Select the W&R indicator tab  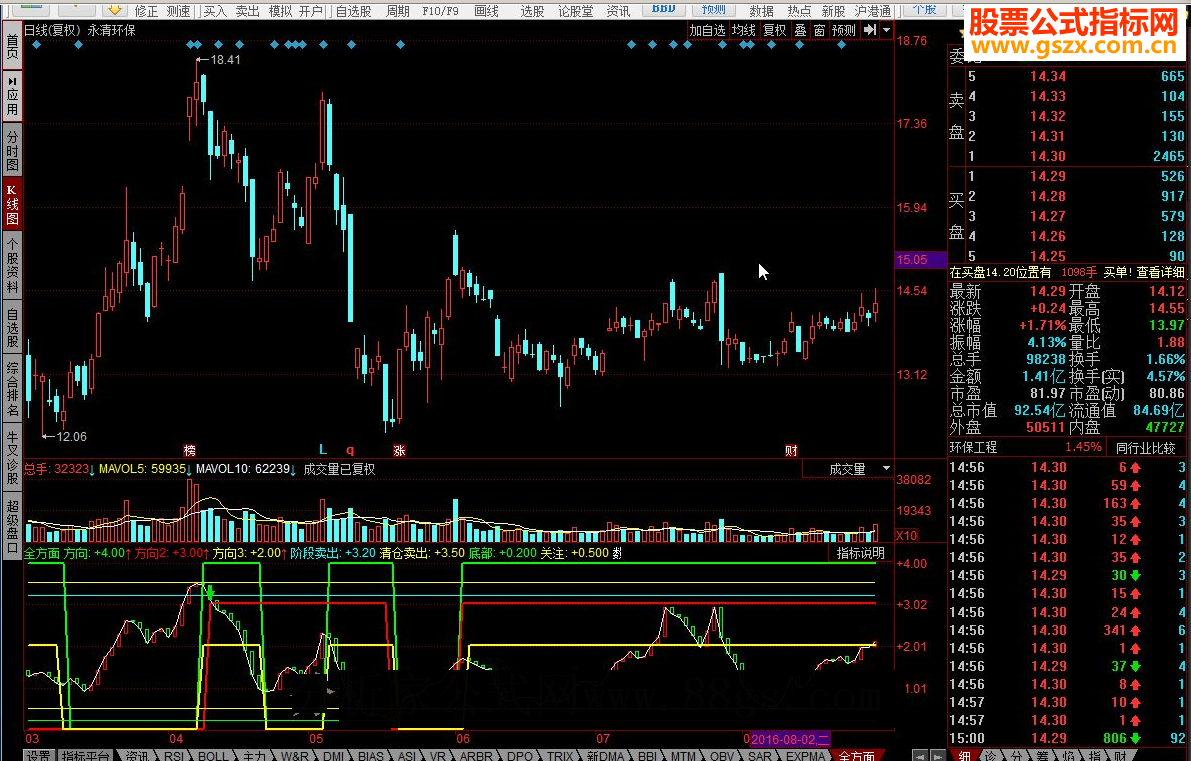point(295,756)
